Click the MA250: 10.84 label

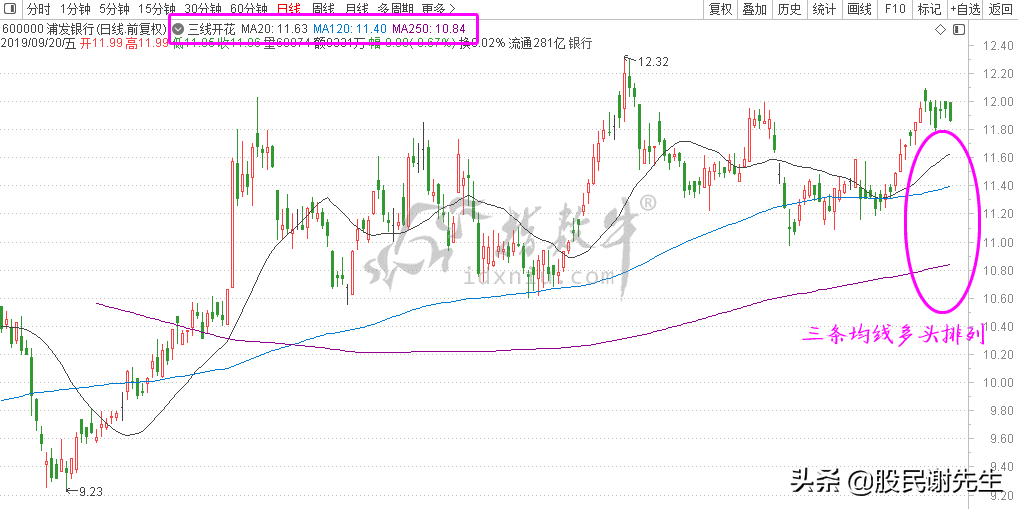pyautogui.click(x=429, y=29)
